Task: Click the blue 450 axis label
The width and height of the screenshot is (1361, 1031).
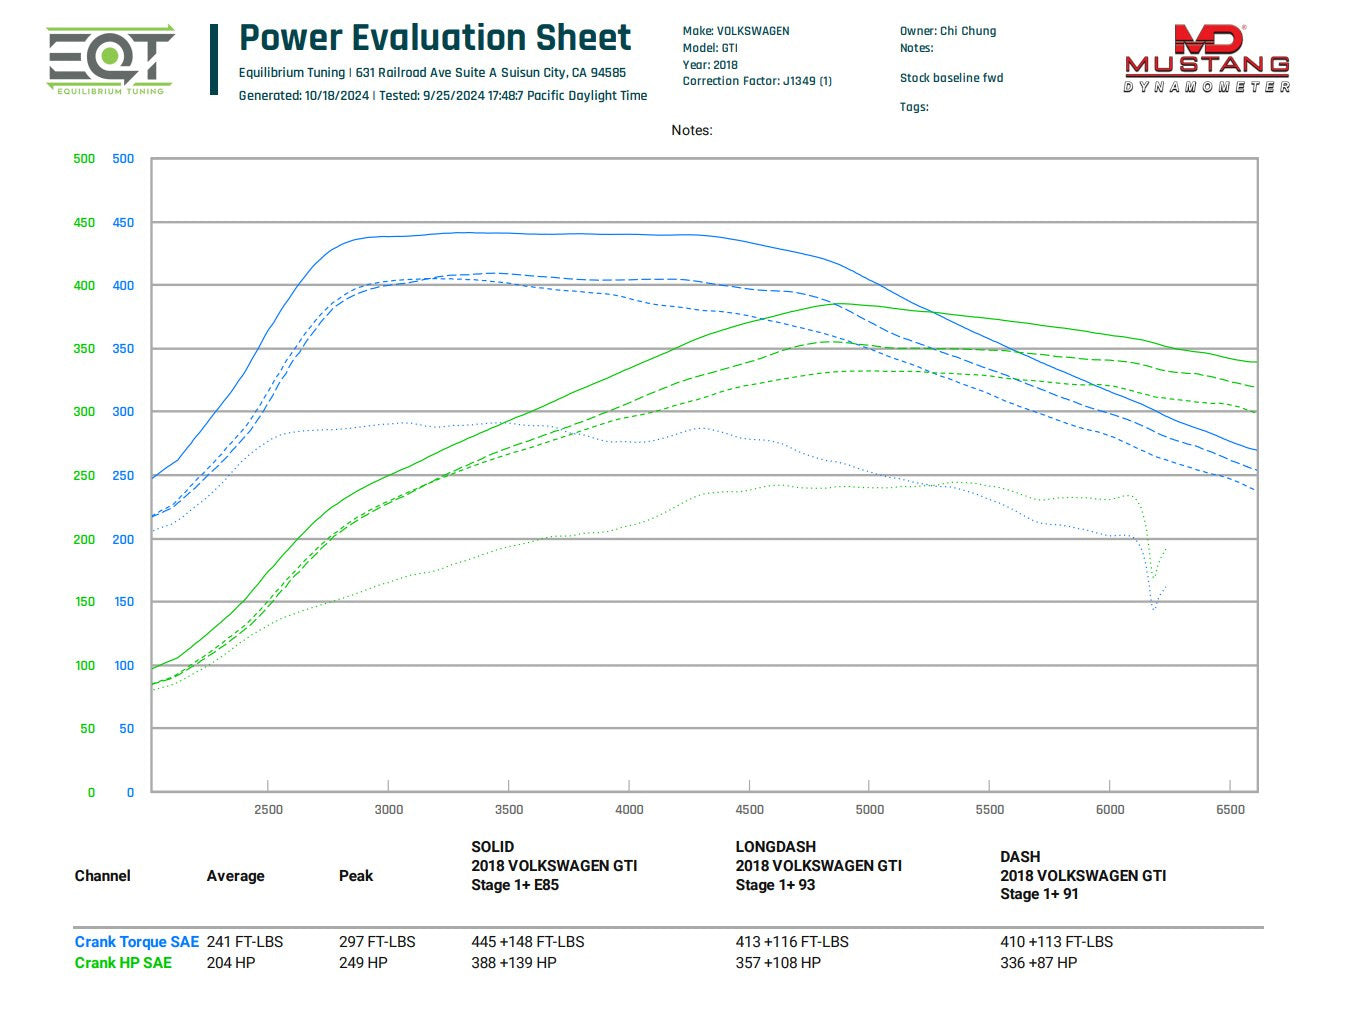Action: [123, 223]
